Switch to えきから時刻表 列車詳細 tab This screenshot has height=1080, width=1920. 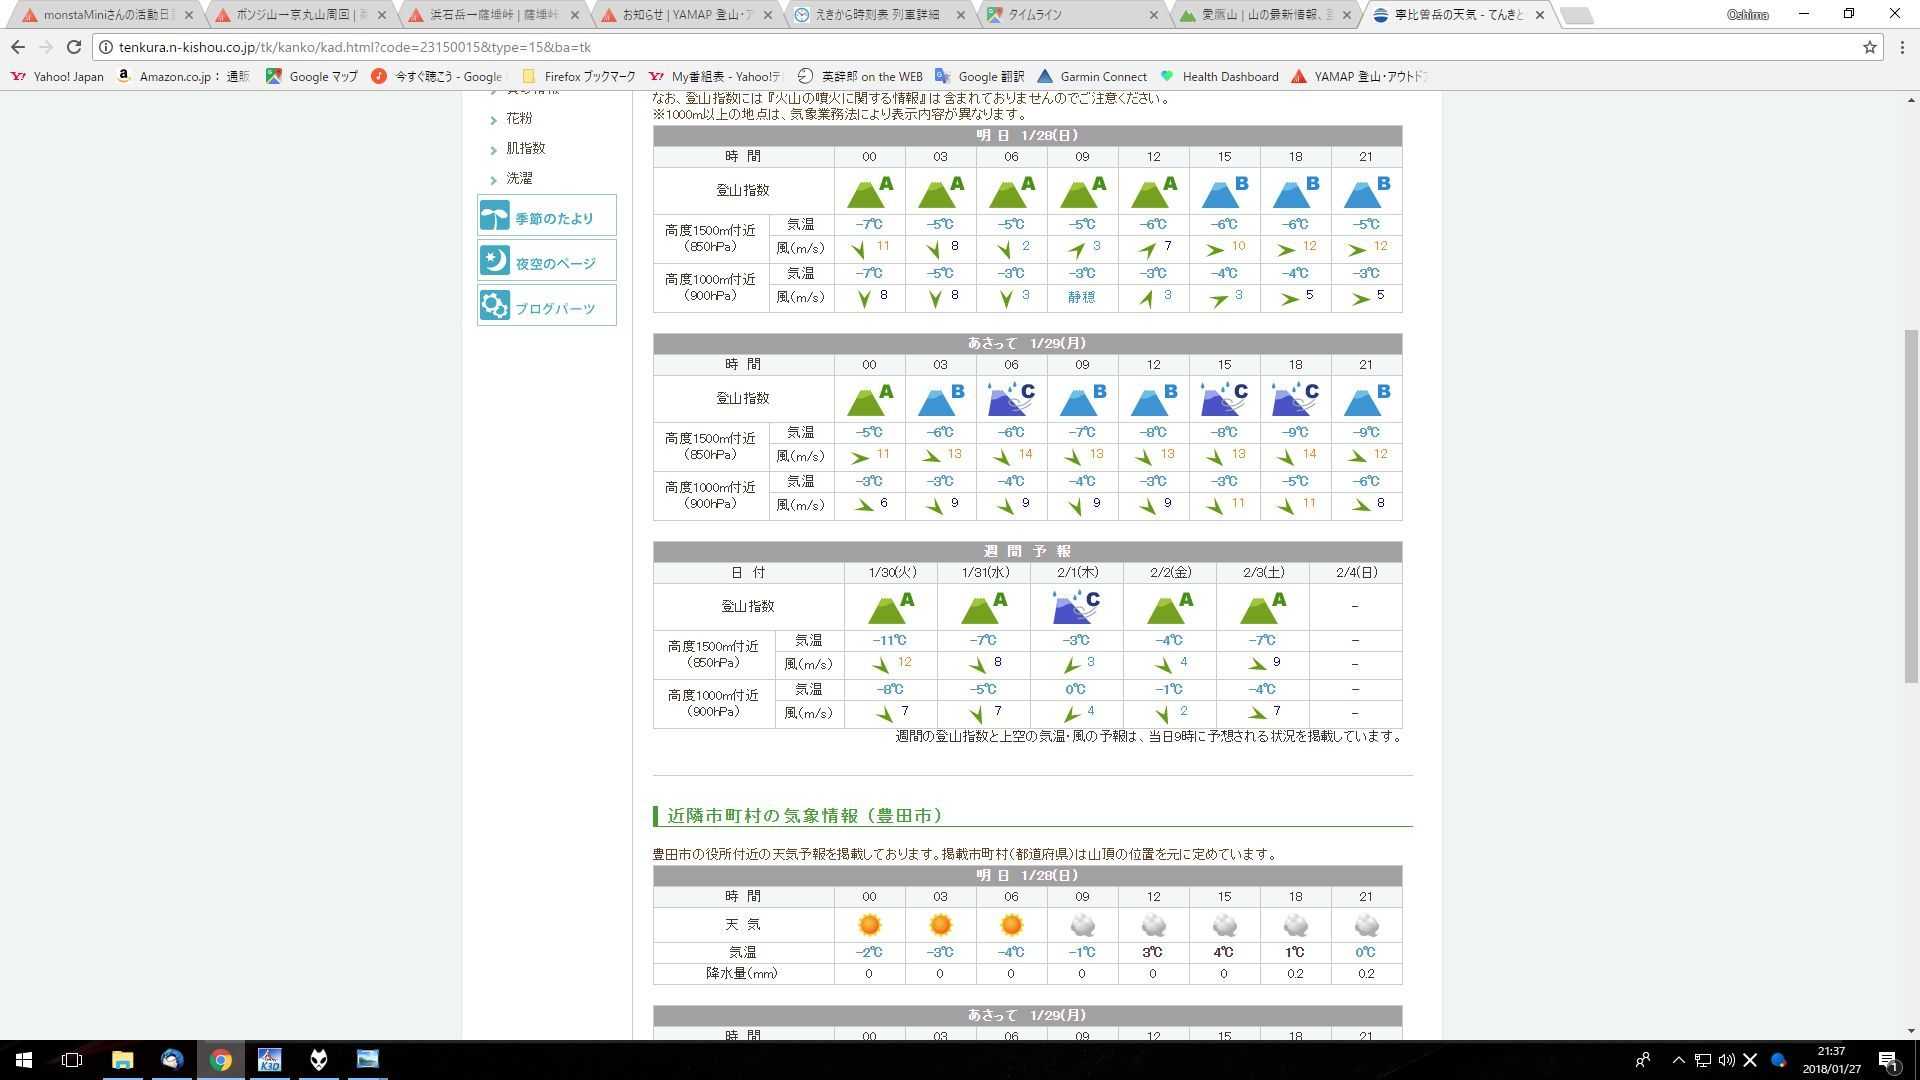click(876, 15)
